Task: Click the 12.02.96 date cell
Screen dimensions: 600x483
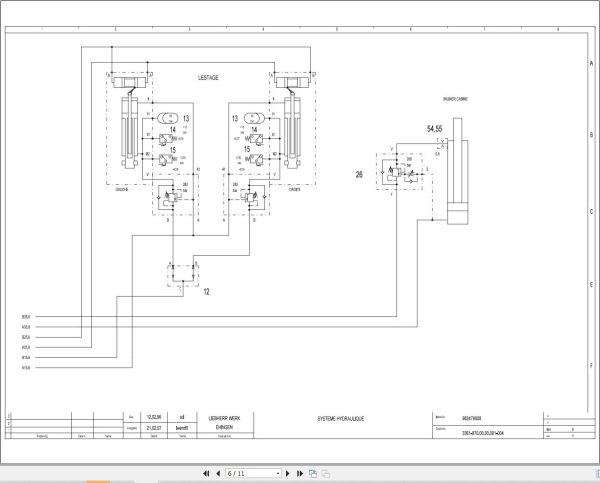Action: point(154,417)
